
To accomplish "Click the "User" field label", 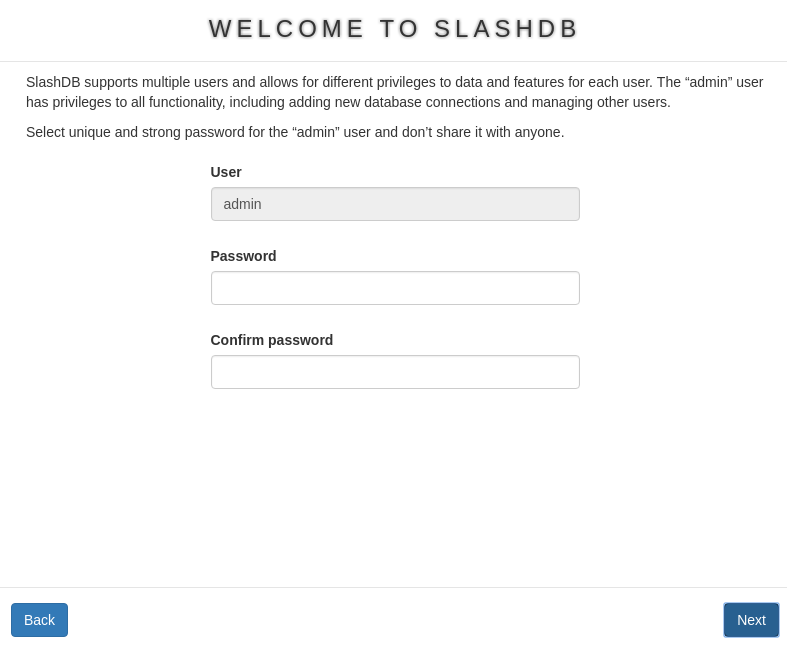I will pos(226,172).
